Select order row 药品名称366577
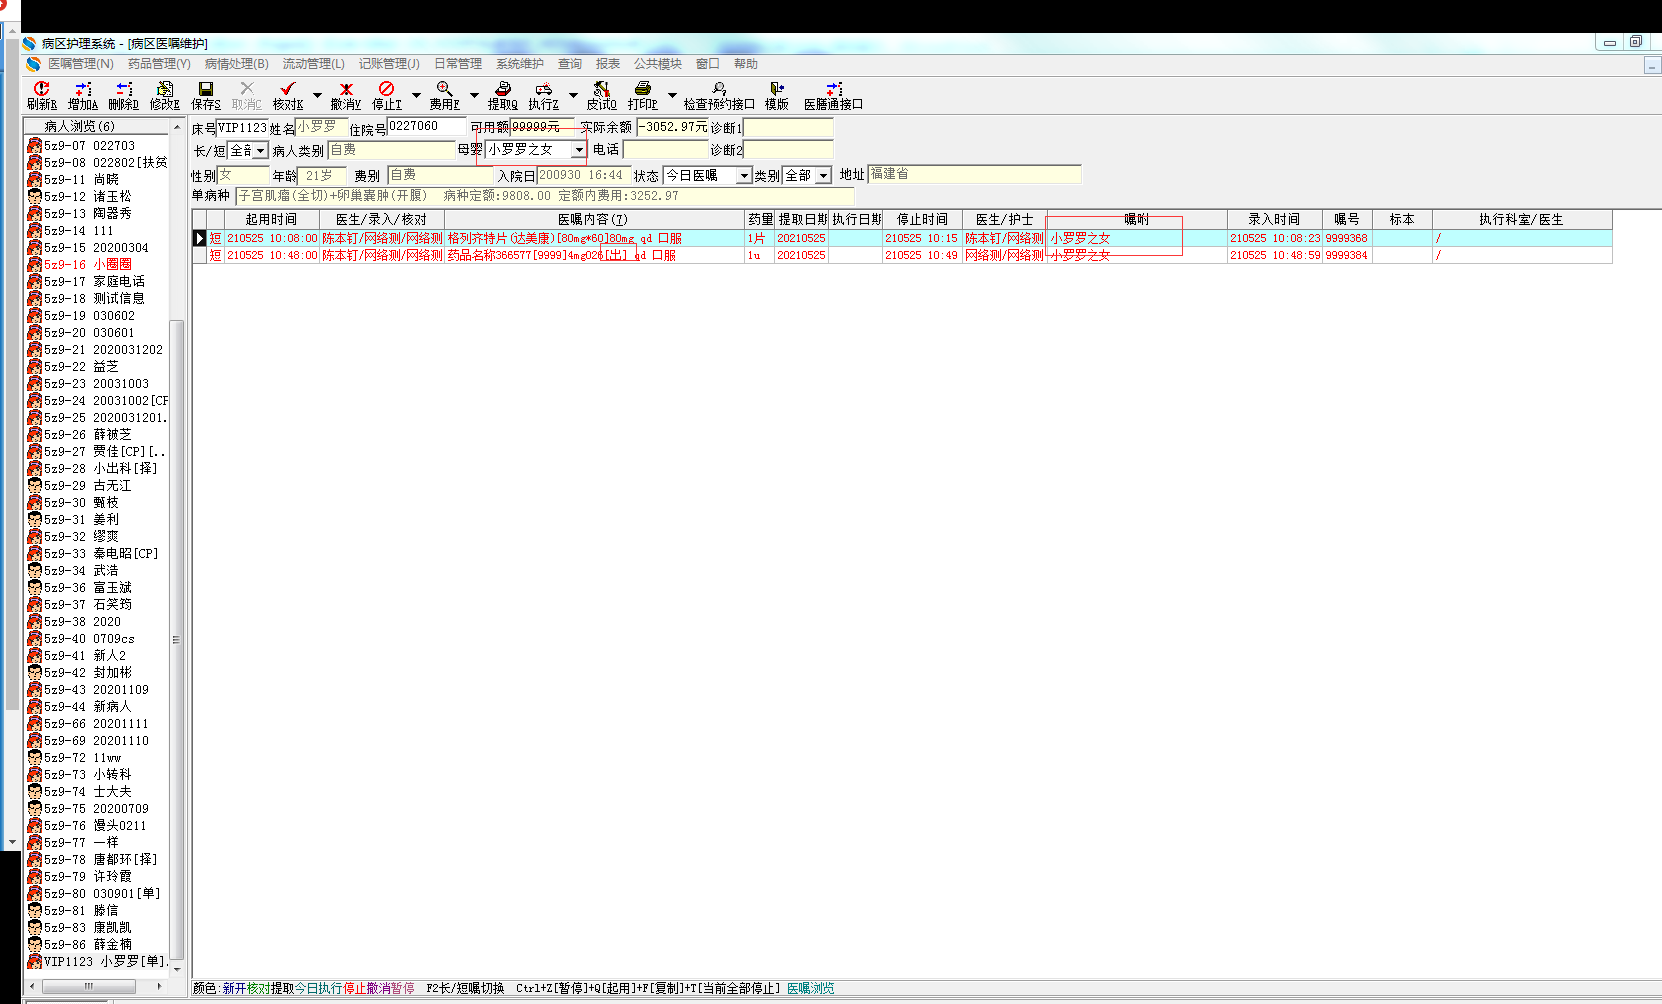This screenshot has height=1004, width=1662. (x=902, y=255)
